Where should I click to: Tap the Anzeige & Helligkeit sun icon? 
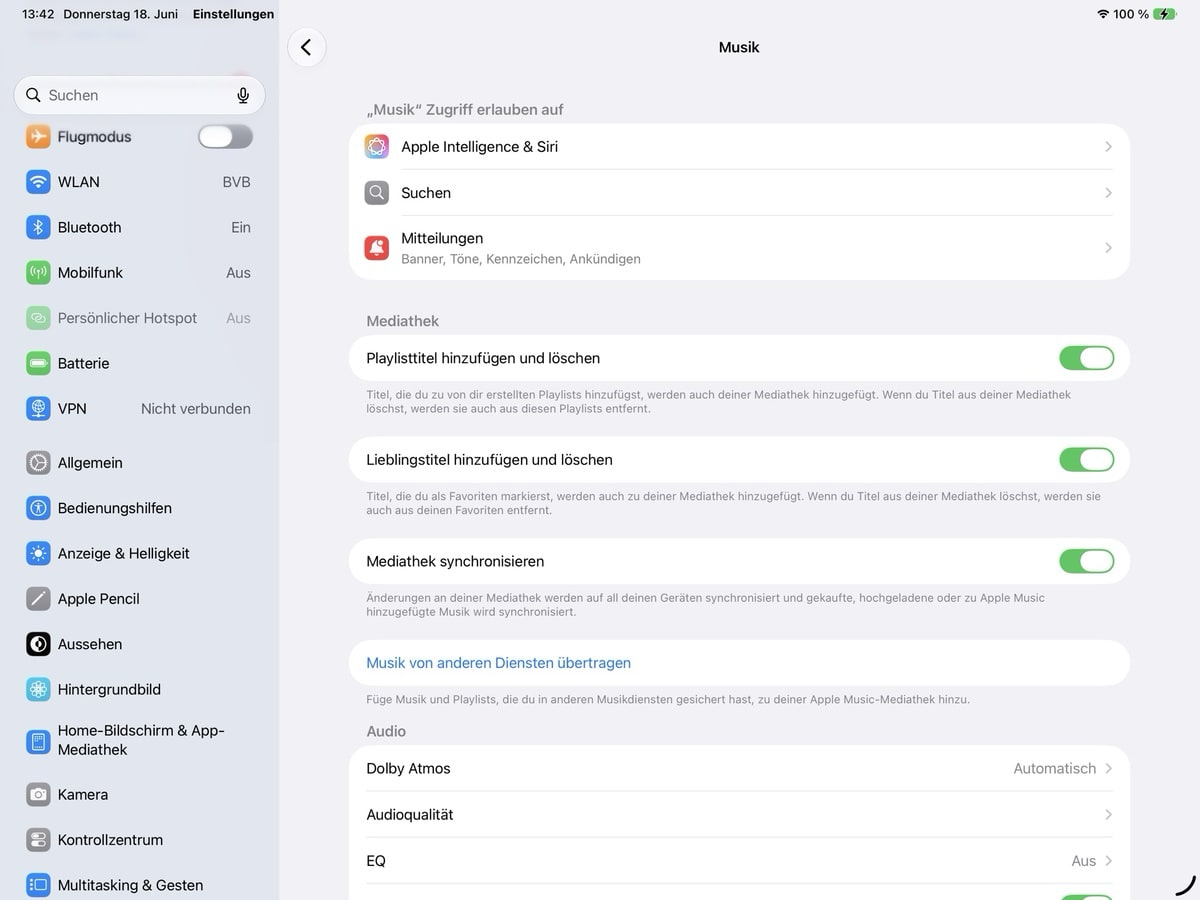pos(38,553)
